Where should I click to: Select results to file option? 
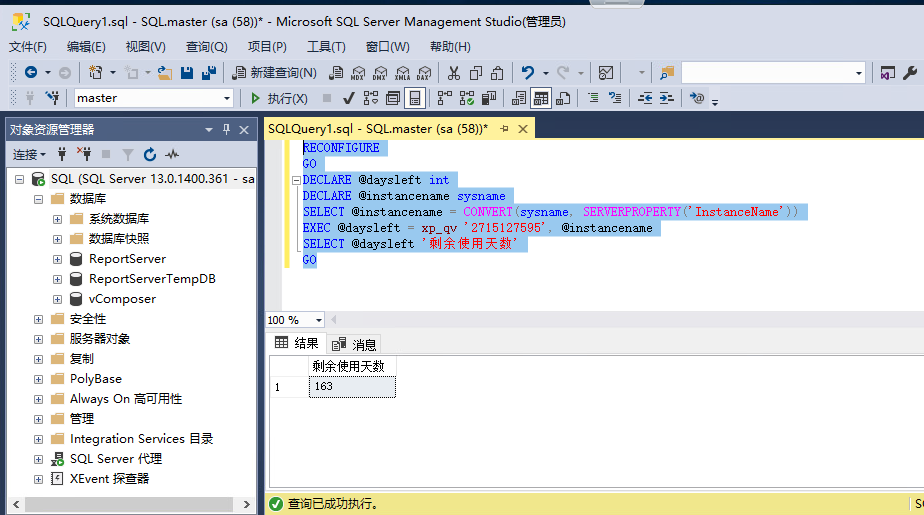563,98
